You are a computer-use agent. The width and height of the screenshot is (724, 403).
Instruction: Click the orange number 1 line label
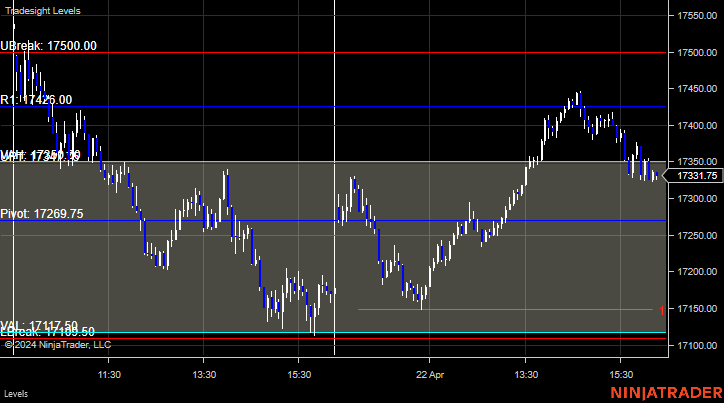pos(661,311)
